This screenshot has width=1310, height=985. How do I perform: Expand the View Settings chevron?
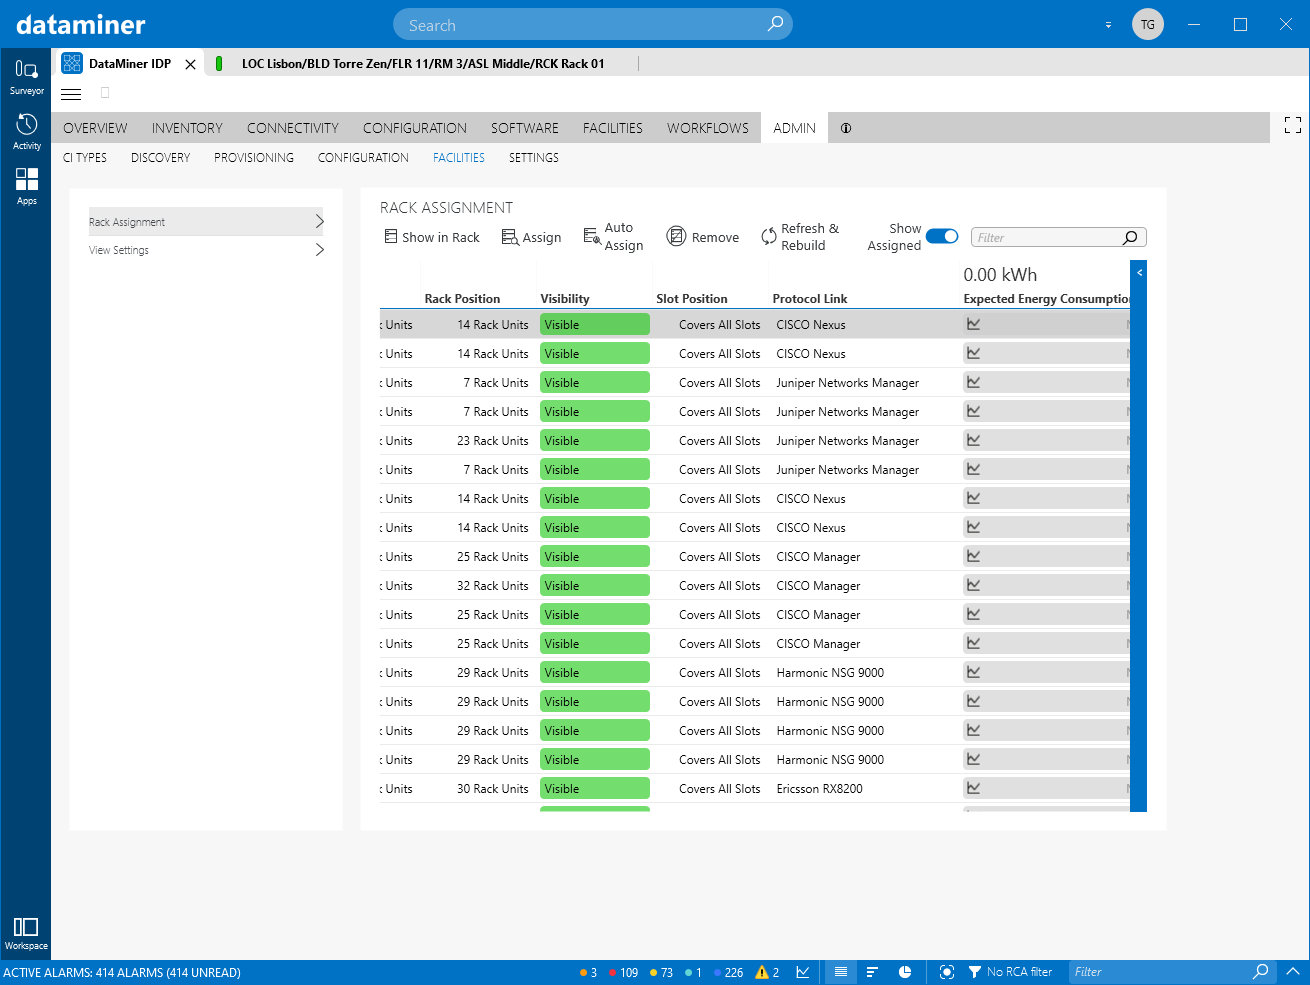tap(319, 250)
